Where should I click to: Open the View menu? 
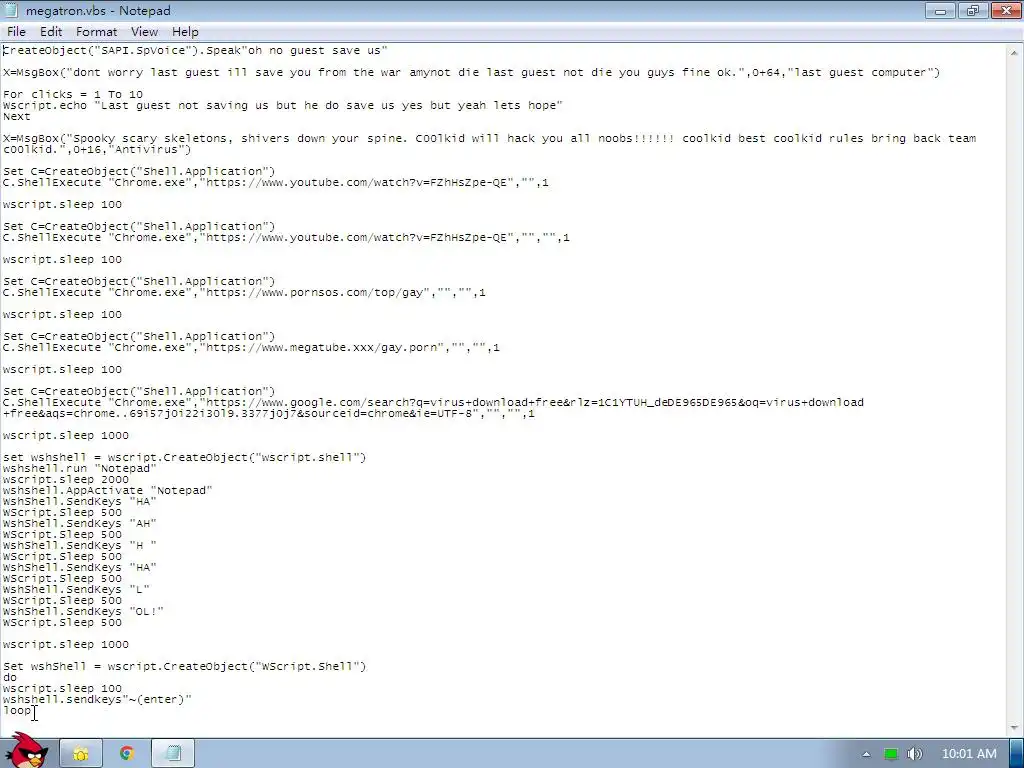click(x=144, y=32)
